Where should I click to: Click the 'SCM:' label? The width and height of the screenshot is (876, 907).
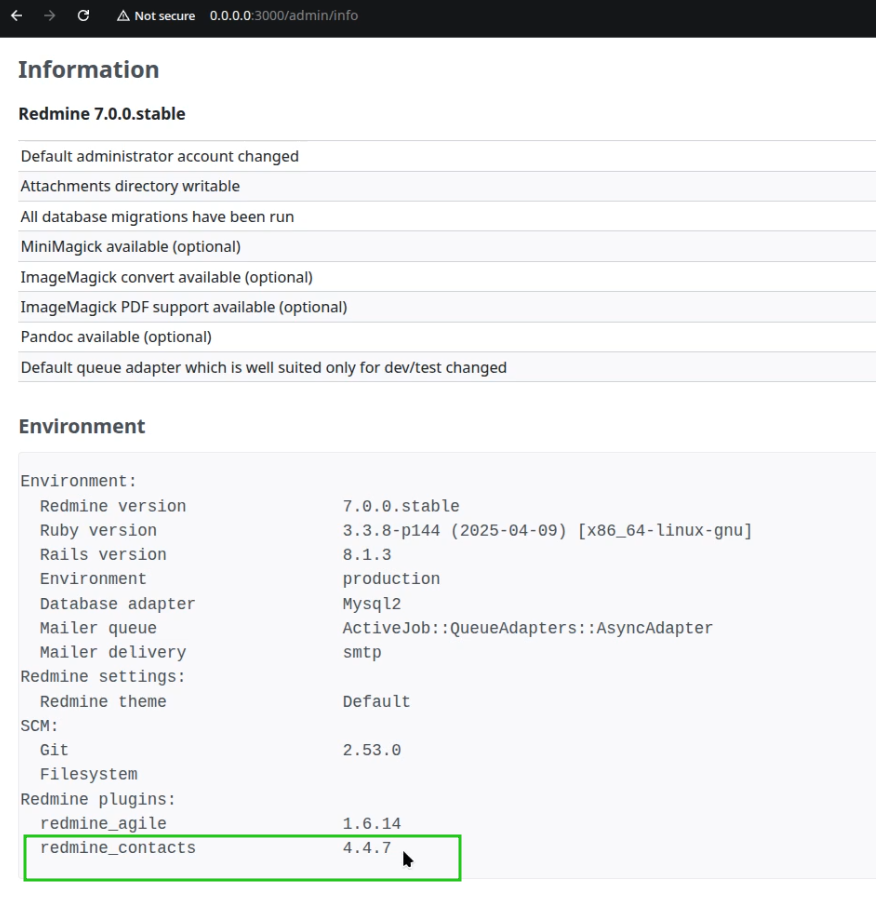[39, 726]
